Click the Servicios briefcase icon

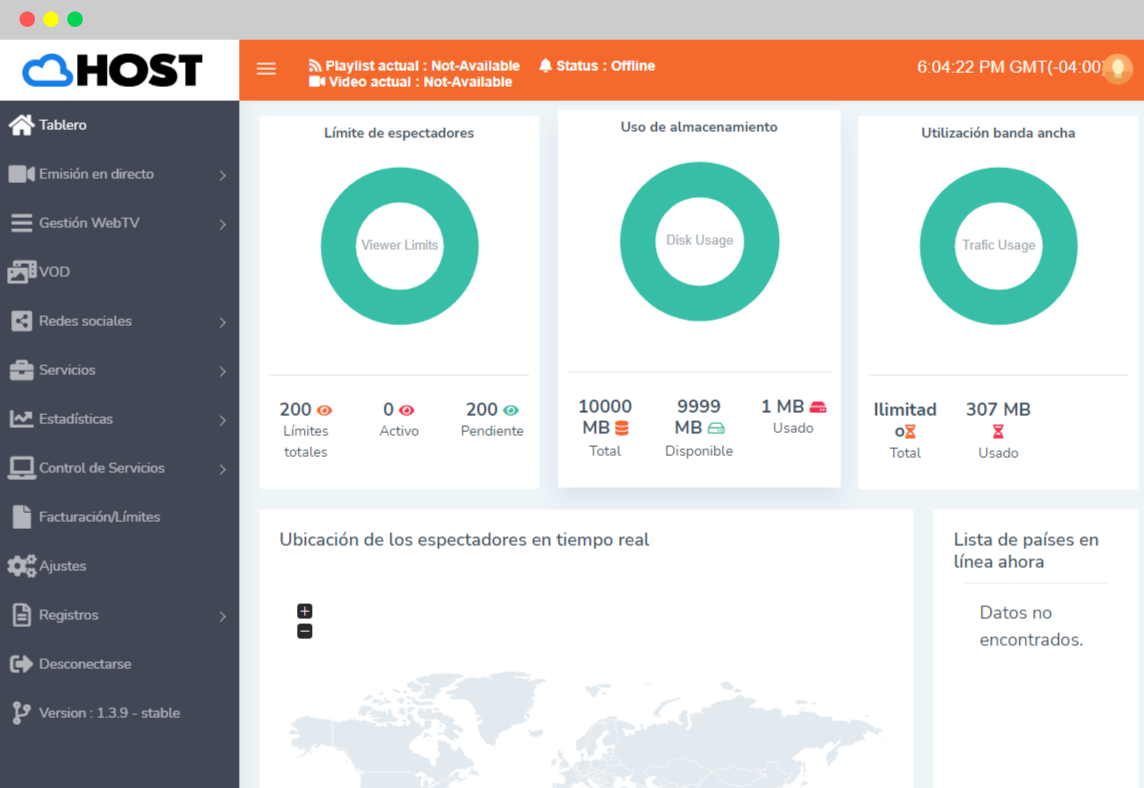click(x=21, y=370)
